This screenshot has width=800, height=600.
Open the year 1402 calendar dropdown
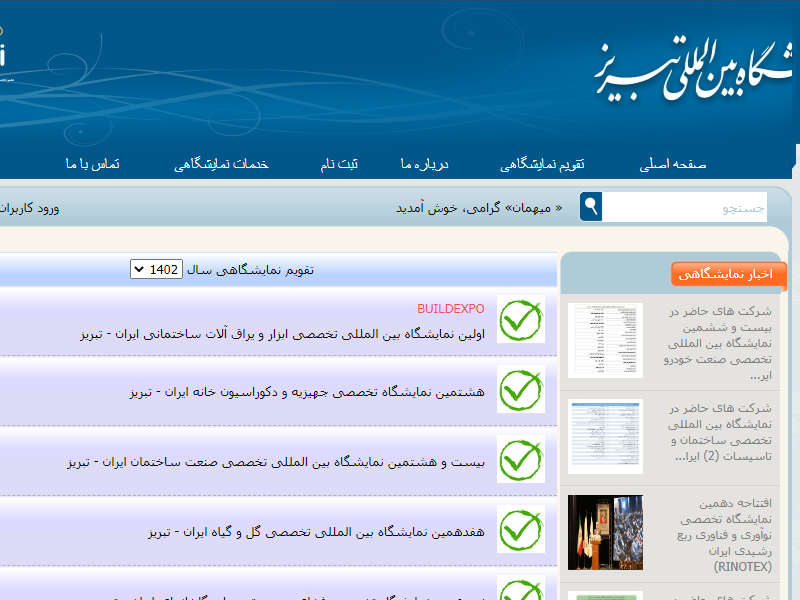click(x=156, y=269)
